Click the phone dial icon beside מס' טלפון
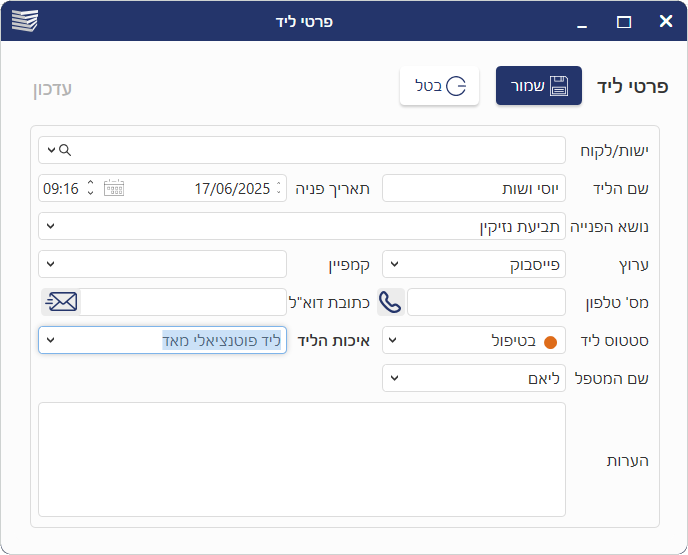Image resolution: width=688 pixels, height=555 pixels. pyautogui.click(x=390, y=302)
